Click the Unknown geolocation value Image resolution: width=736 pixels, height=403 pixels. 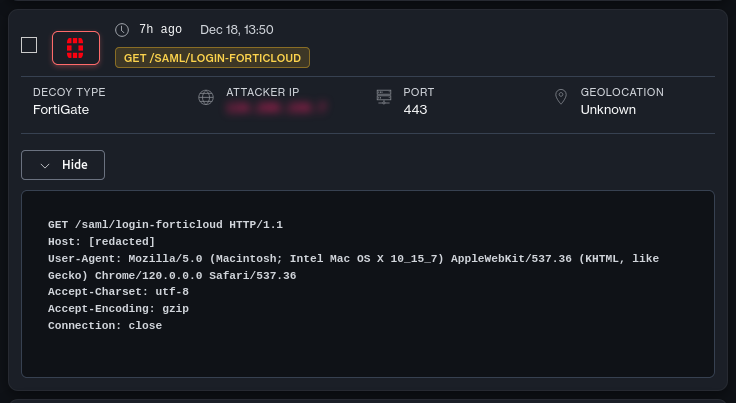click(608, 110)
